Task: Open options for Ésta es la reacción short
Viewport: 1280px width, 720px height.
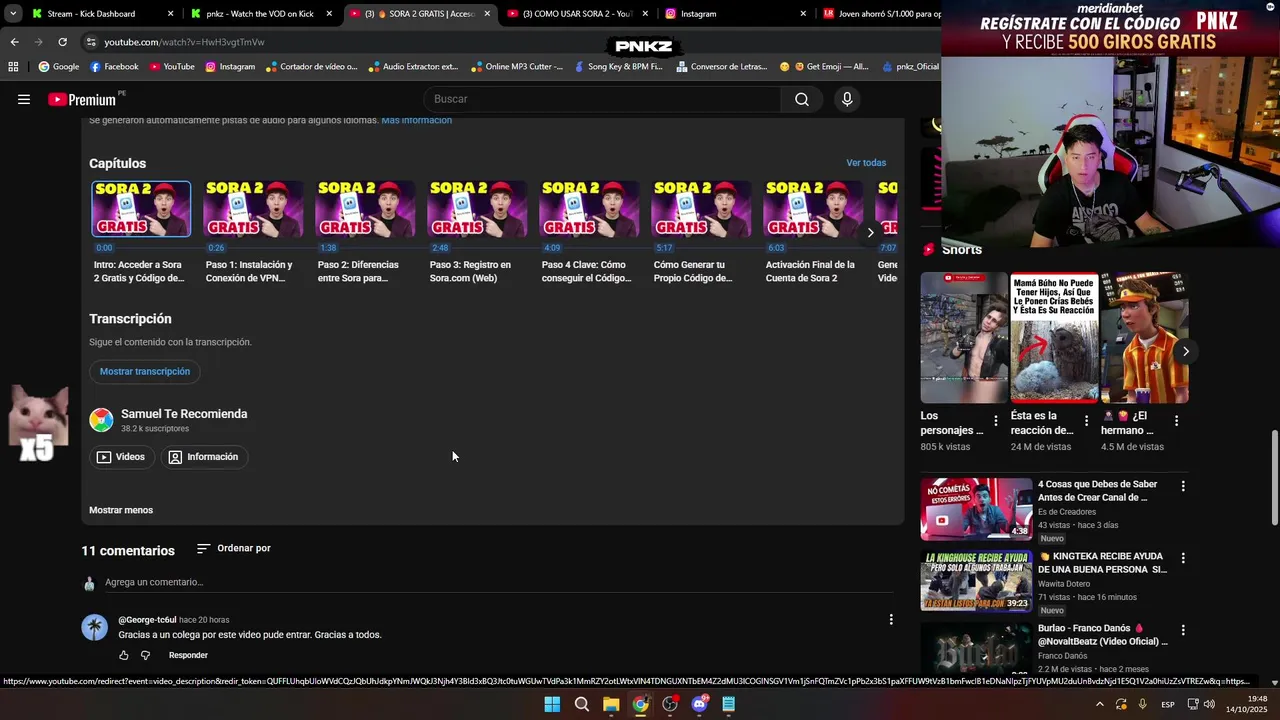Action: (x=1086, y=421)
